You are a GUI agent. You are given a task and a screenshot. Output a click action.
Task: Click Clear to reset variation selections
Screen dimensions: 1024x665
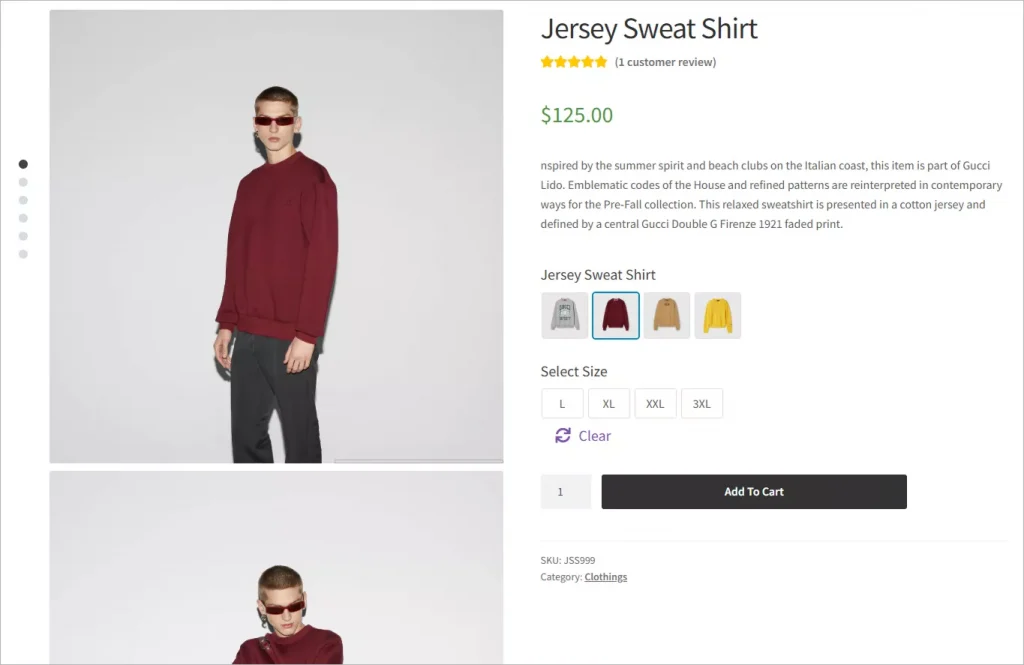coord(594,435)
